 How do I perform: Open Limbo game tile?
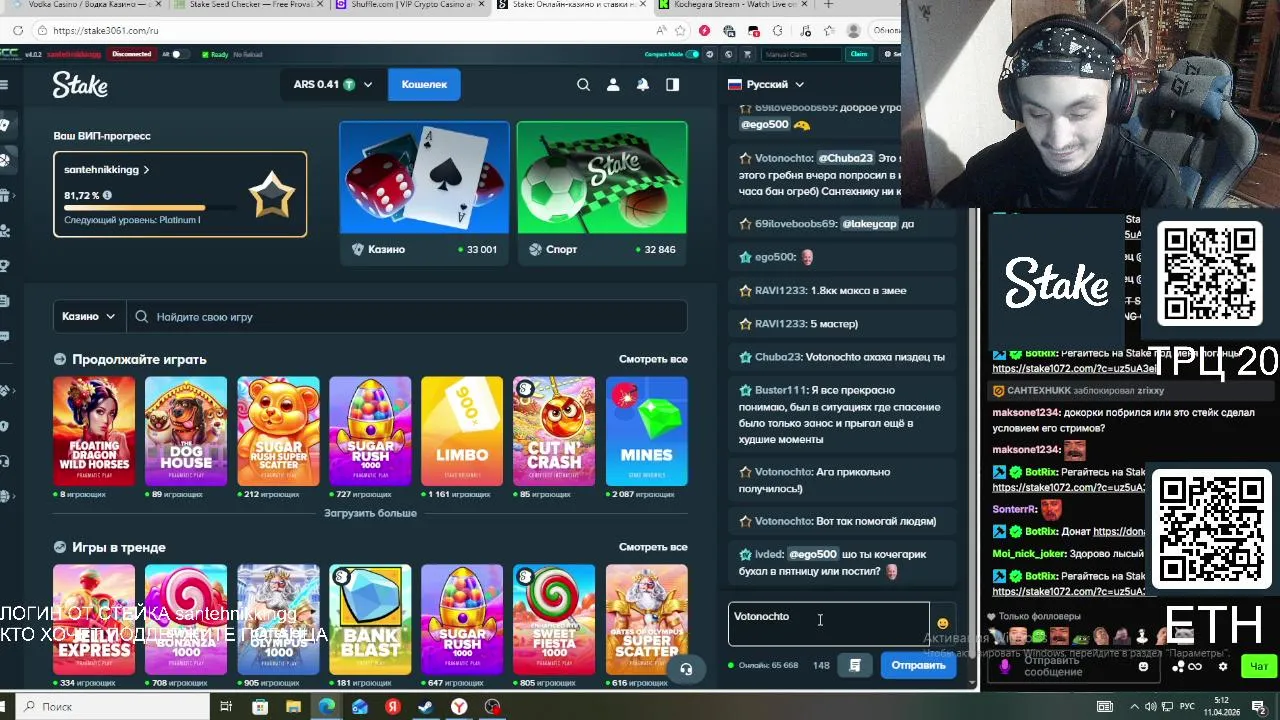462,431
